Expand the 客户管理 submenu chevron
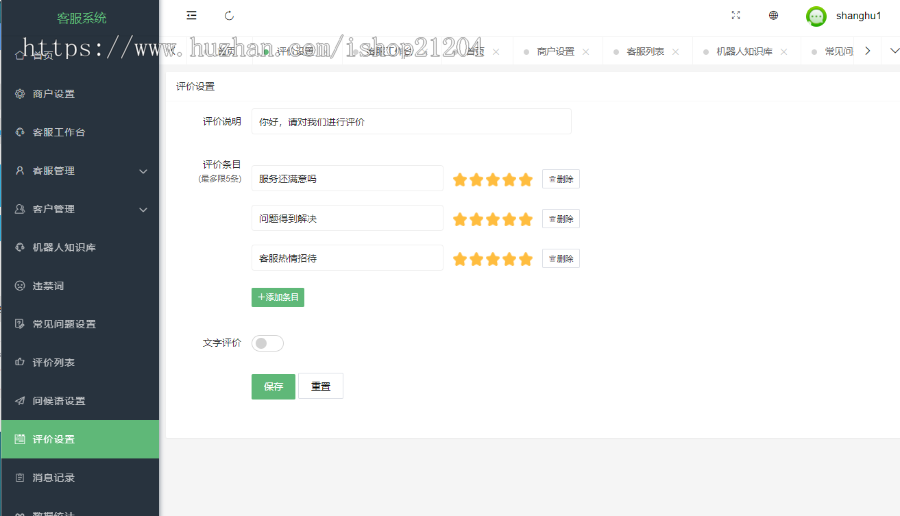Screen dimensions: 900x516 click(143, 209)
